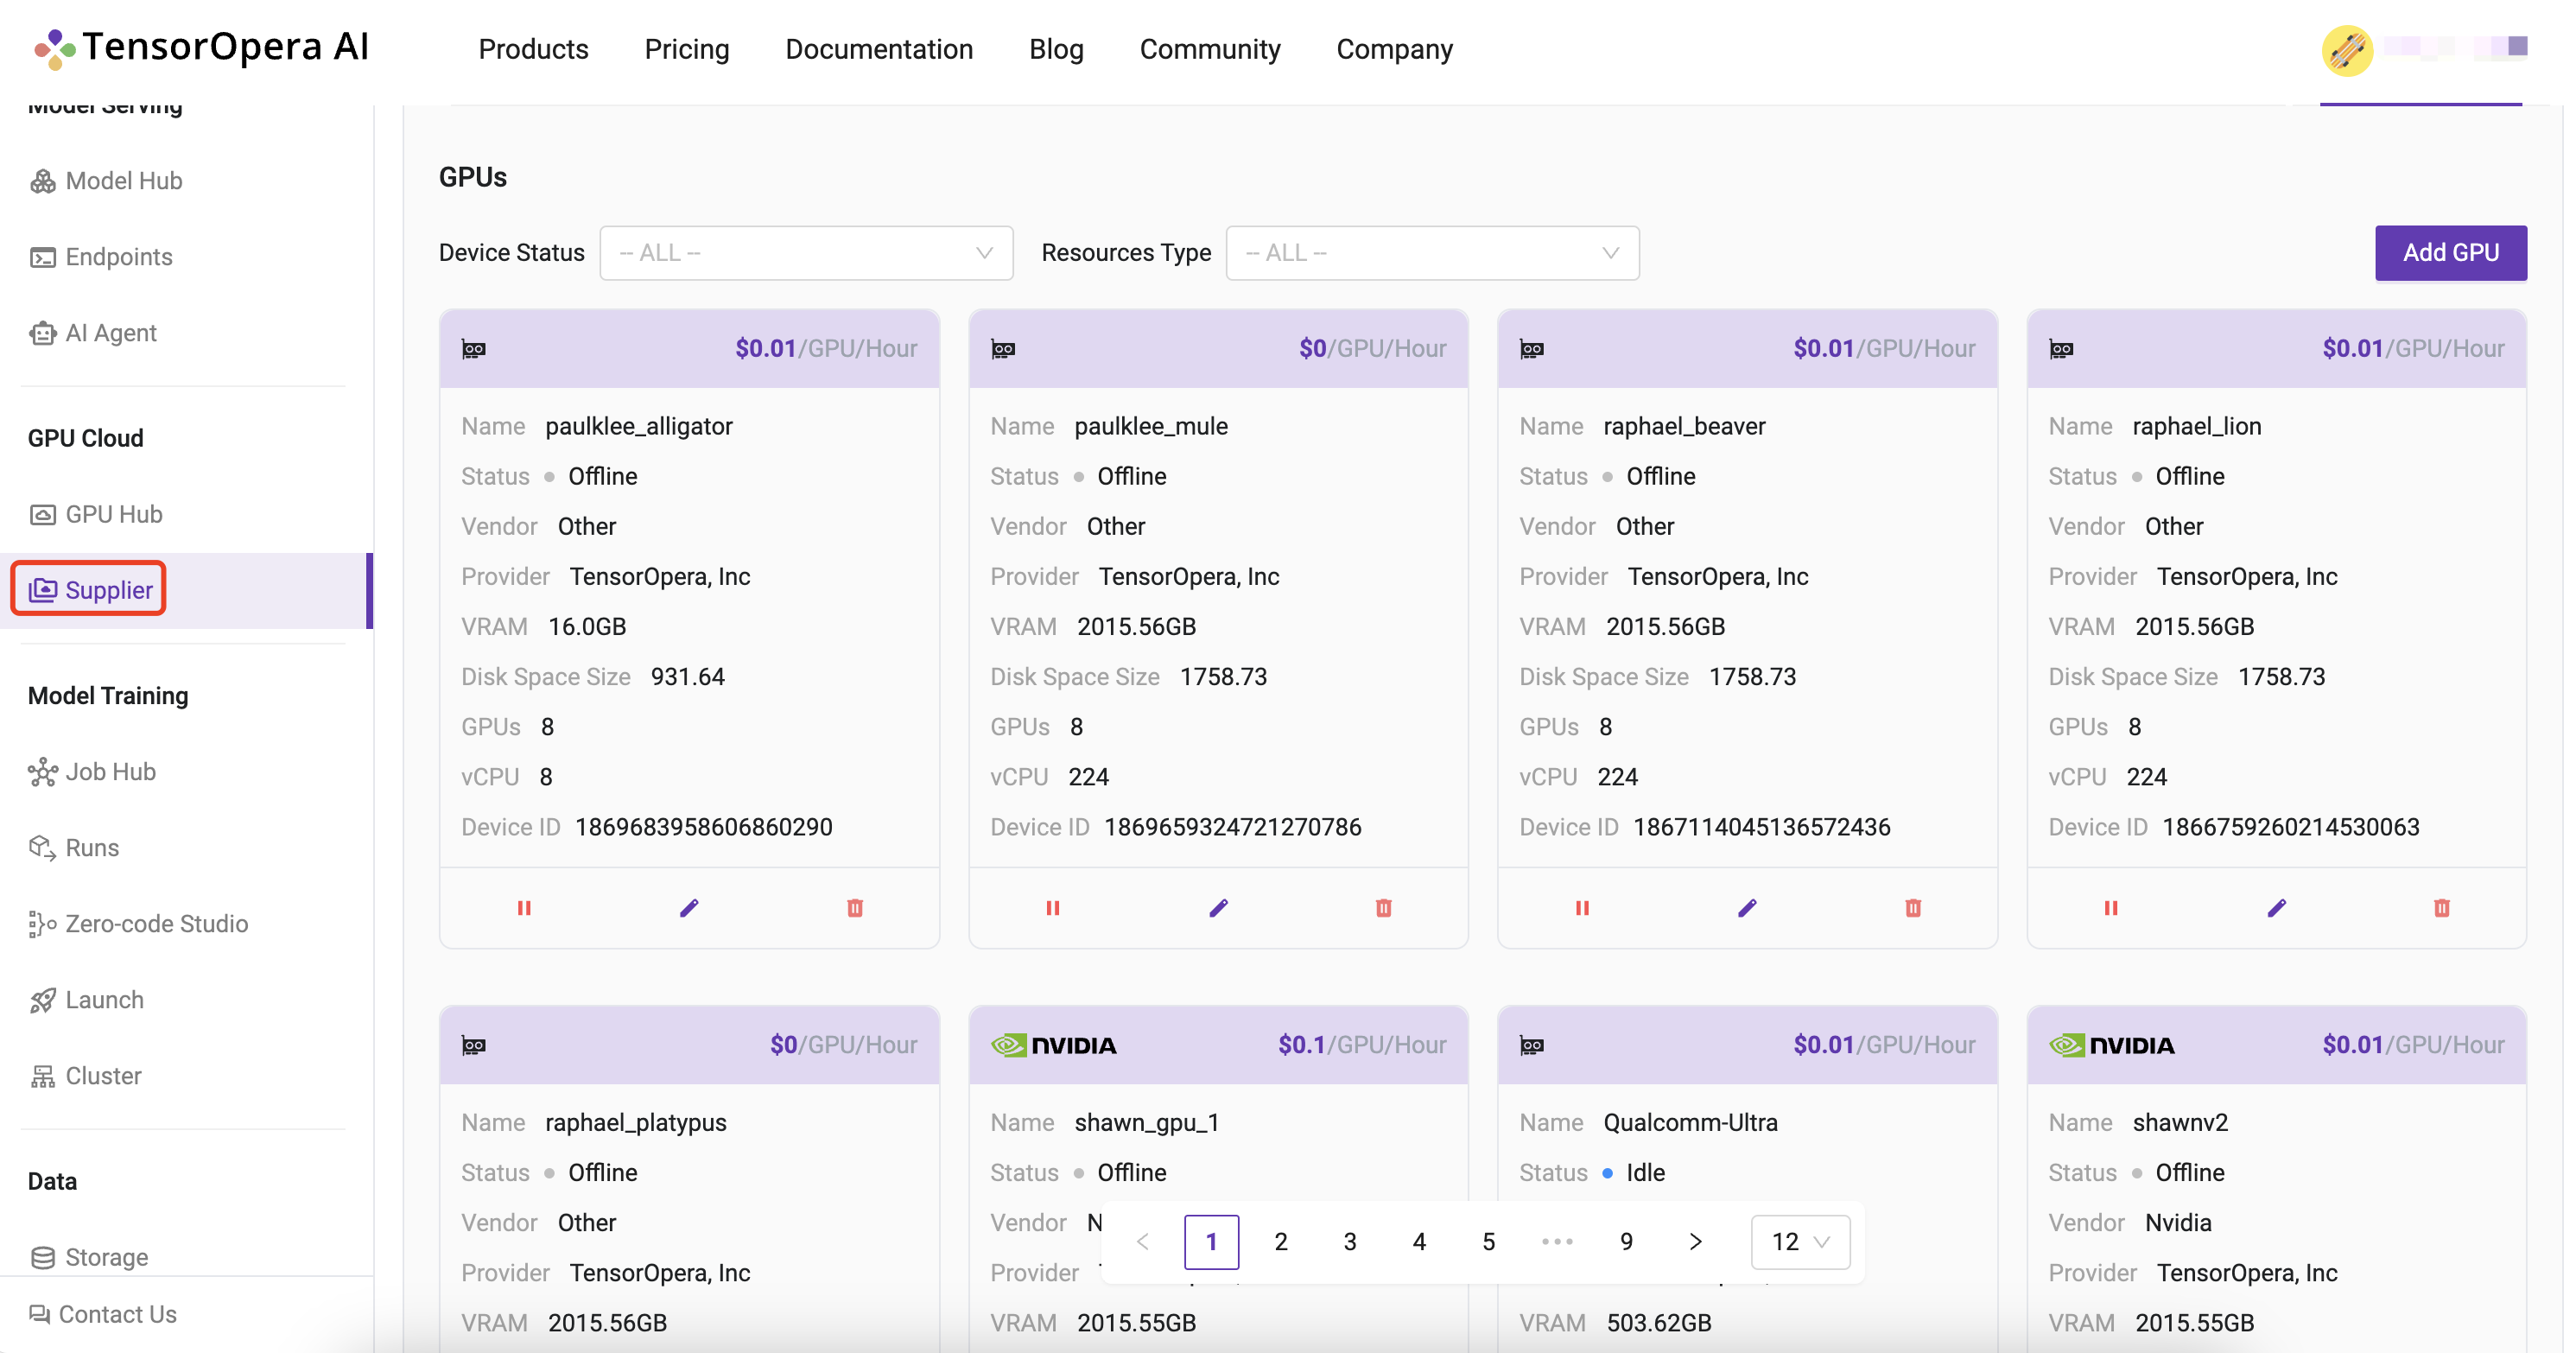Image resolution: width=2576 pixels, height=1353 pixels.
Task: Go to pagination page 2
Action: tap(1281, 1242)
